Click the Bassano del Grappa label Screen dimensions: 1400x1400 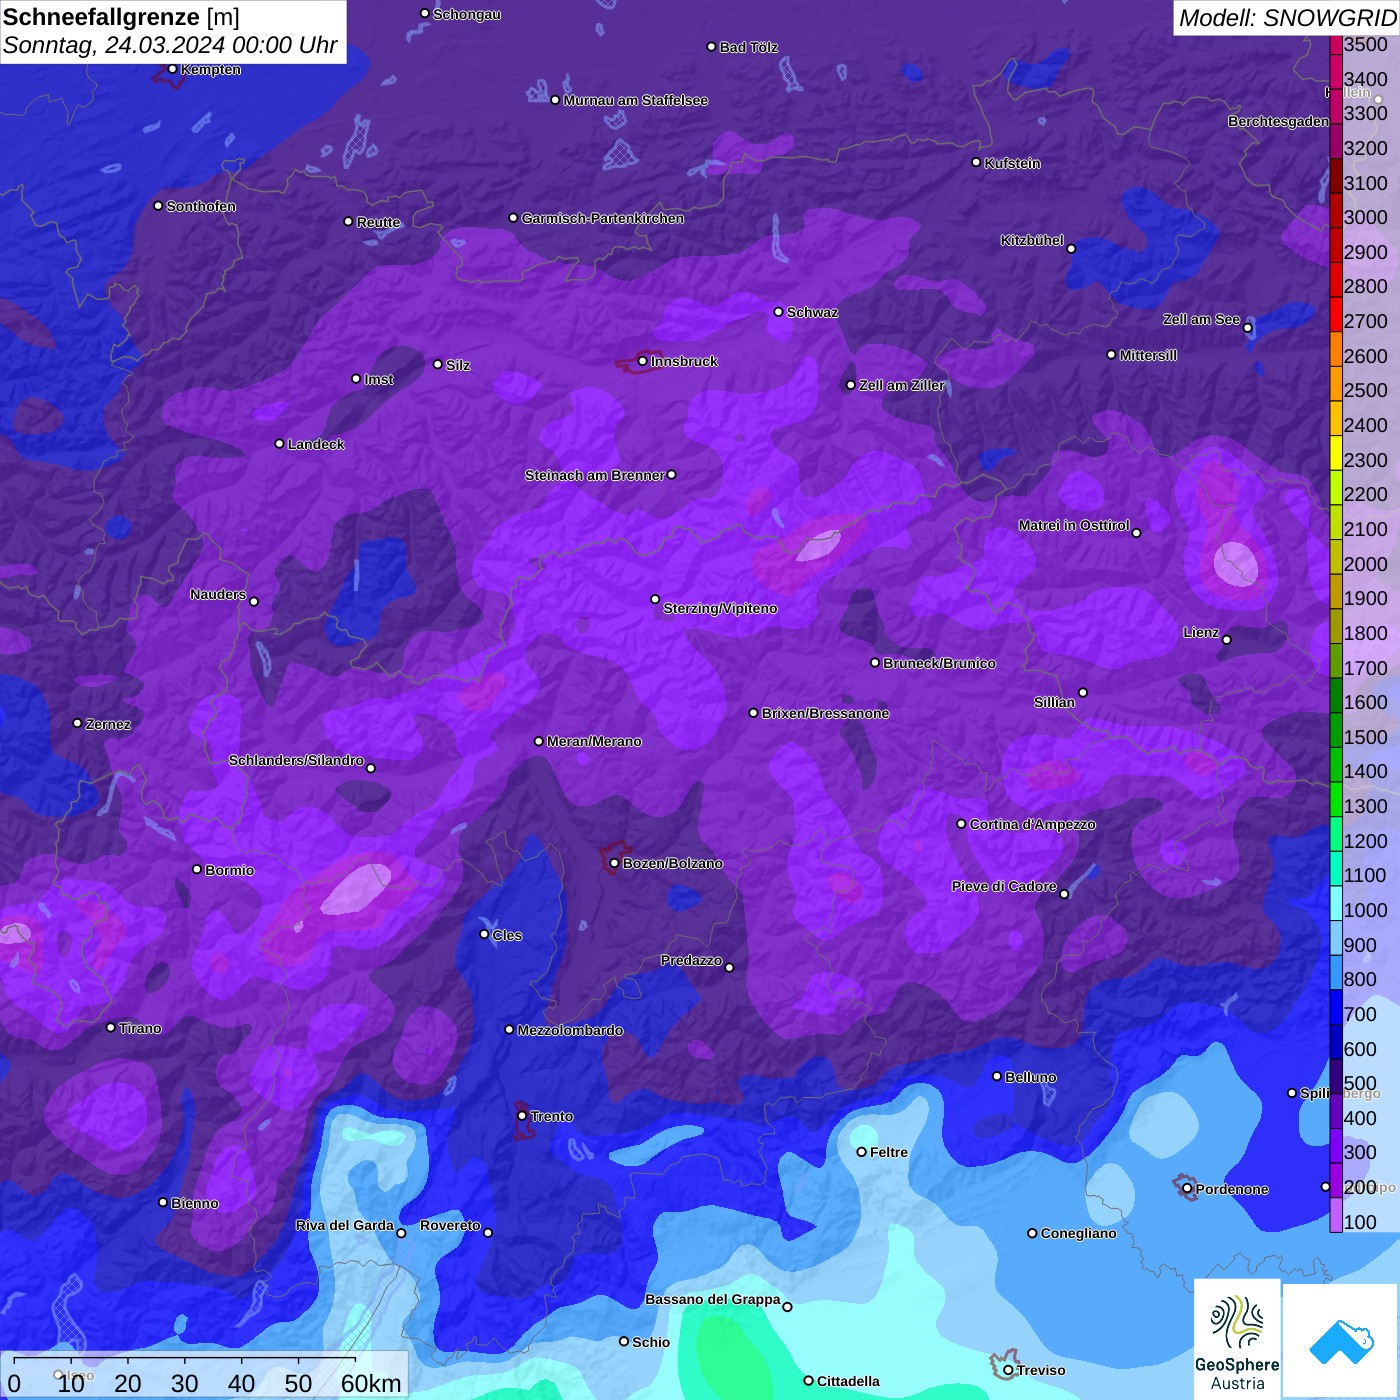713,1299
